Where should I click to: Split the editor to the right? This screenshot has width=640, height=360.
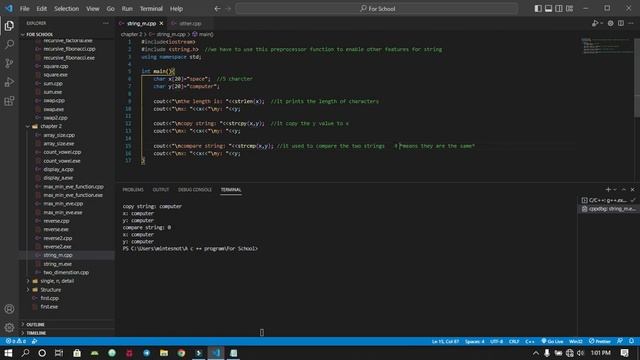click(621, 23)
